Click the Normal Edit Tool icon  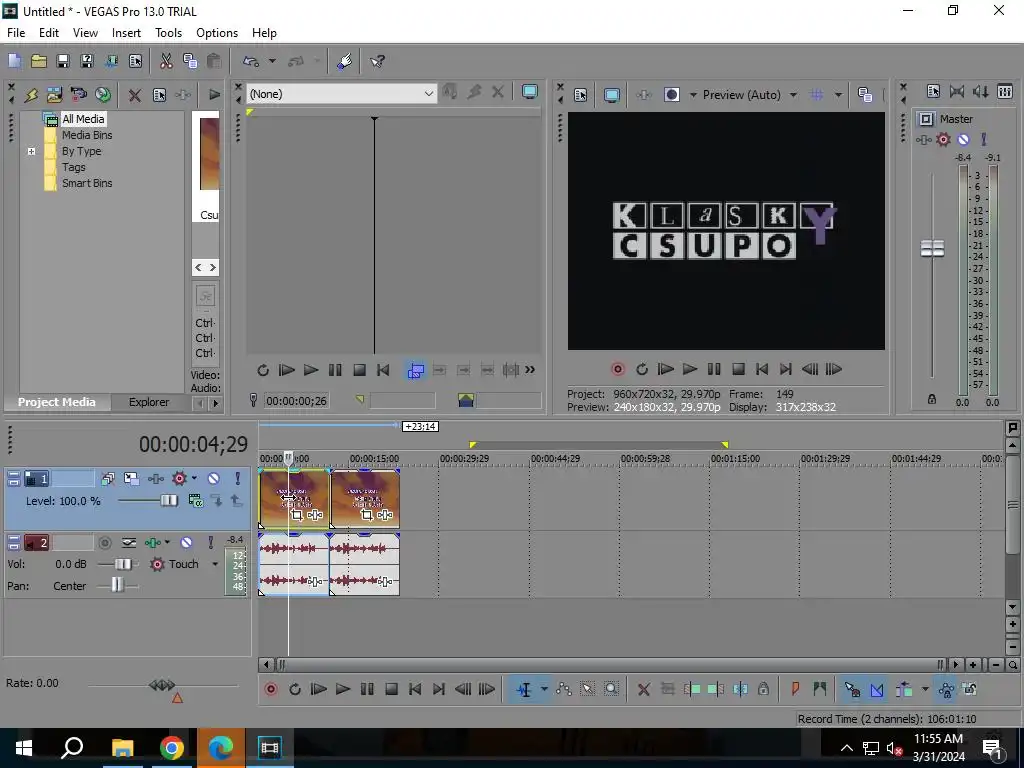524,690
